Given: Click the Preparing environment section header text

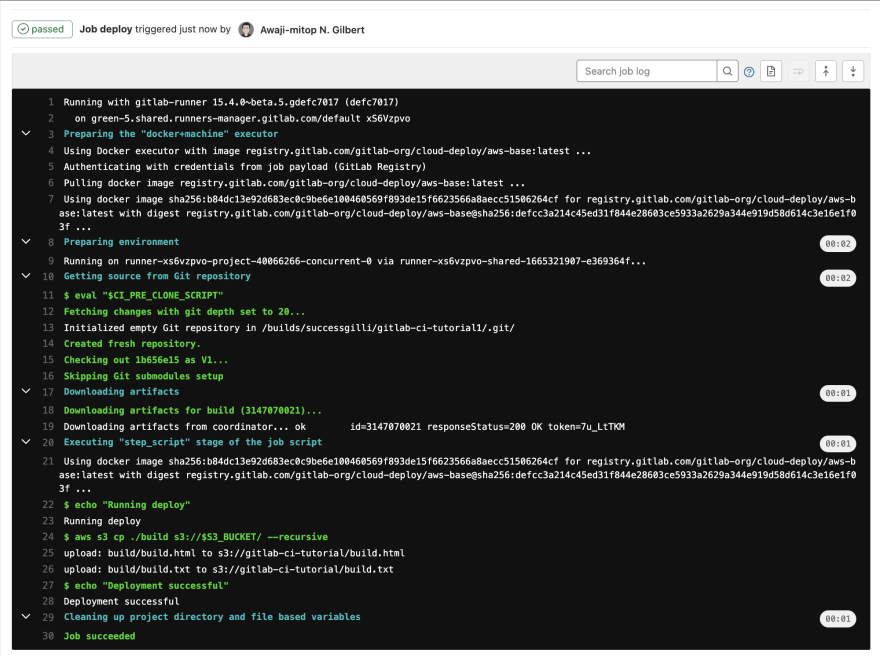Looking at the screenshot, I should pyautogui.click(x=121, y=242).
